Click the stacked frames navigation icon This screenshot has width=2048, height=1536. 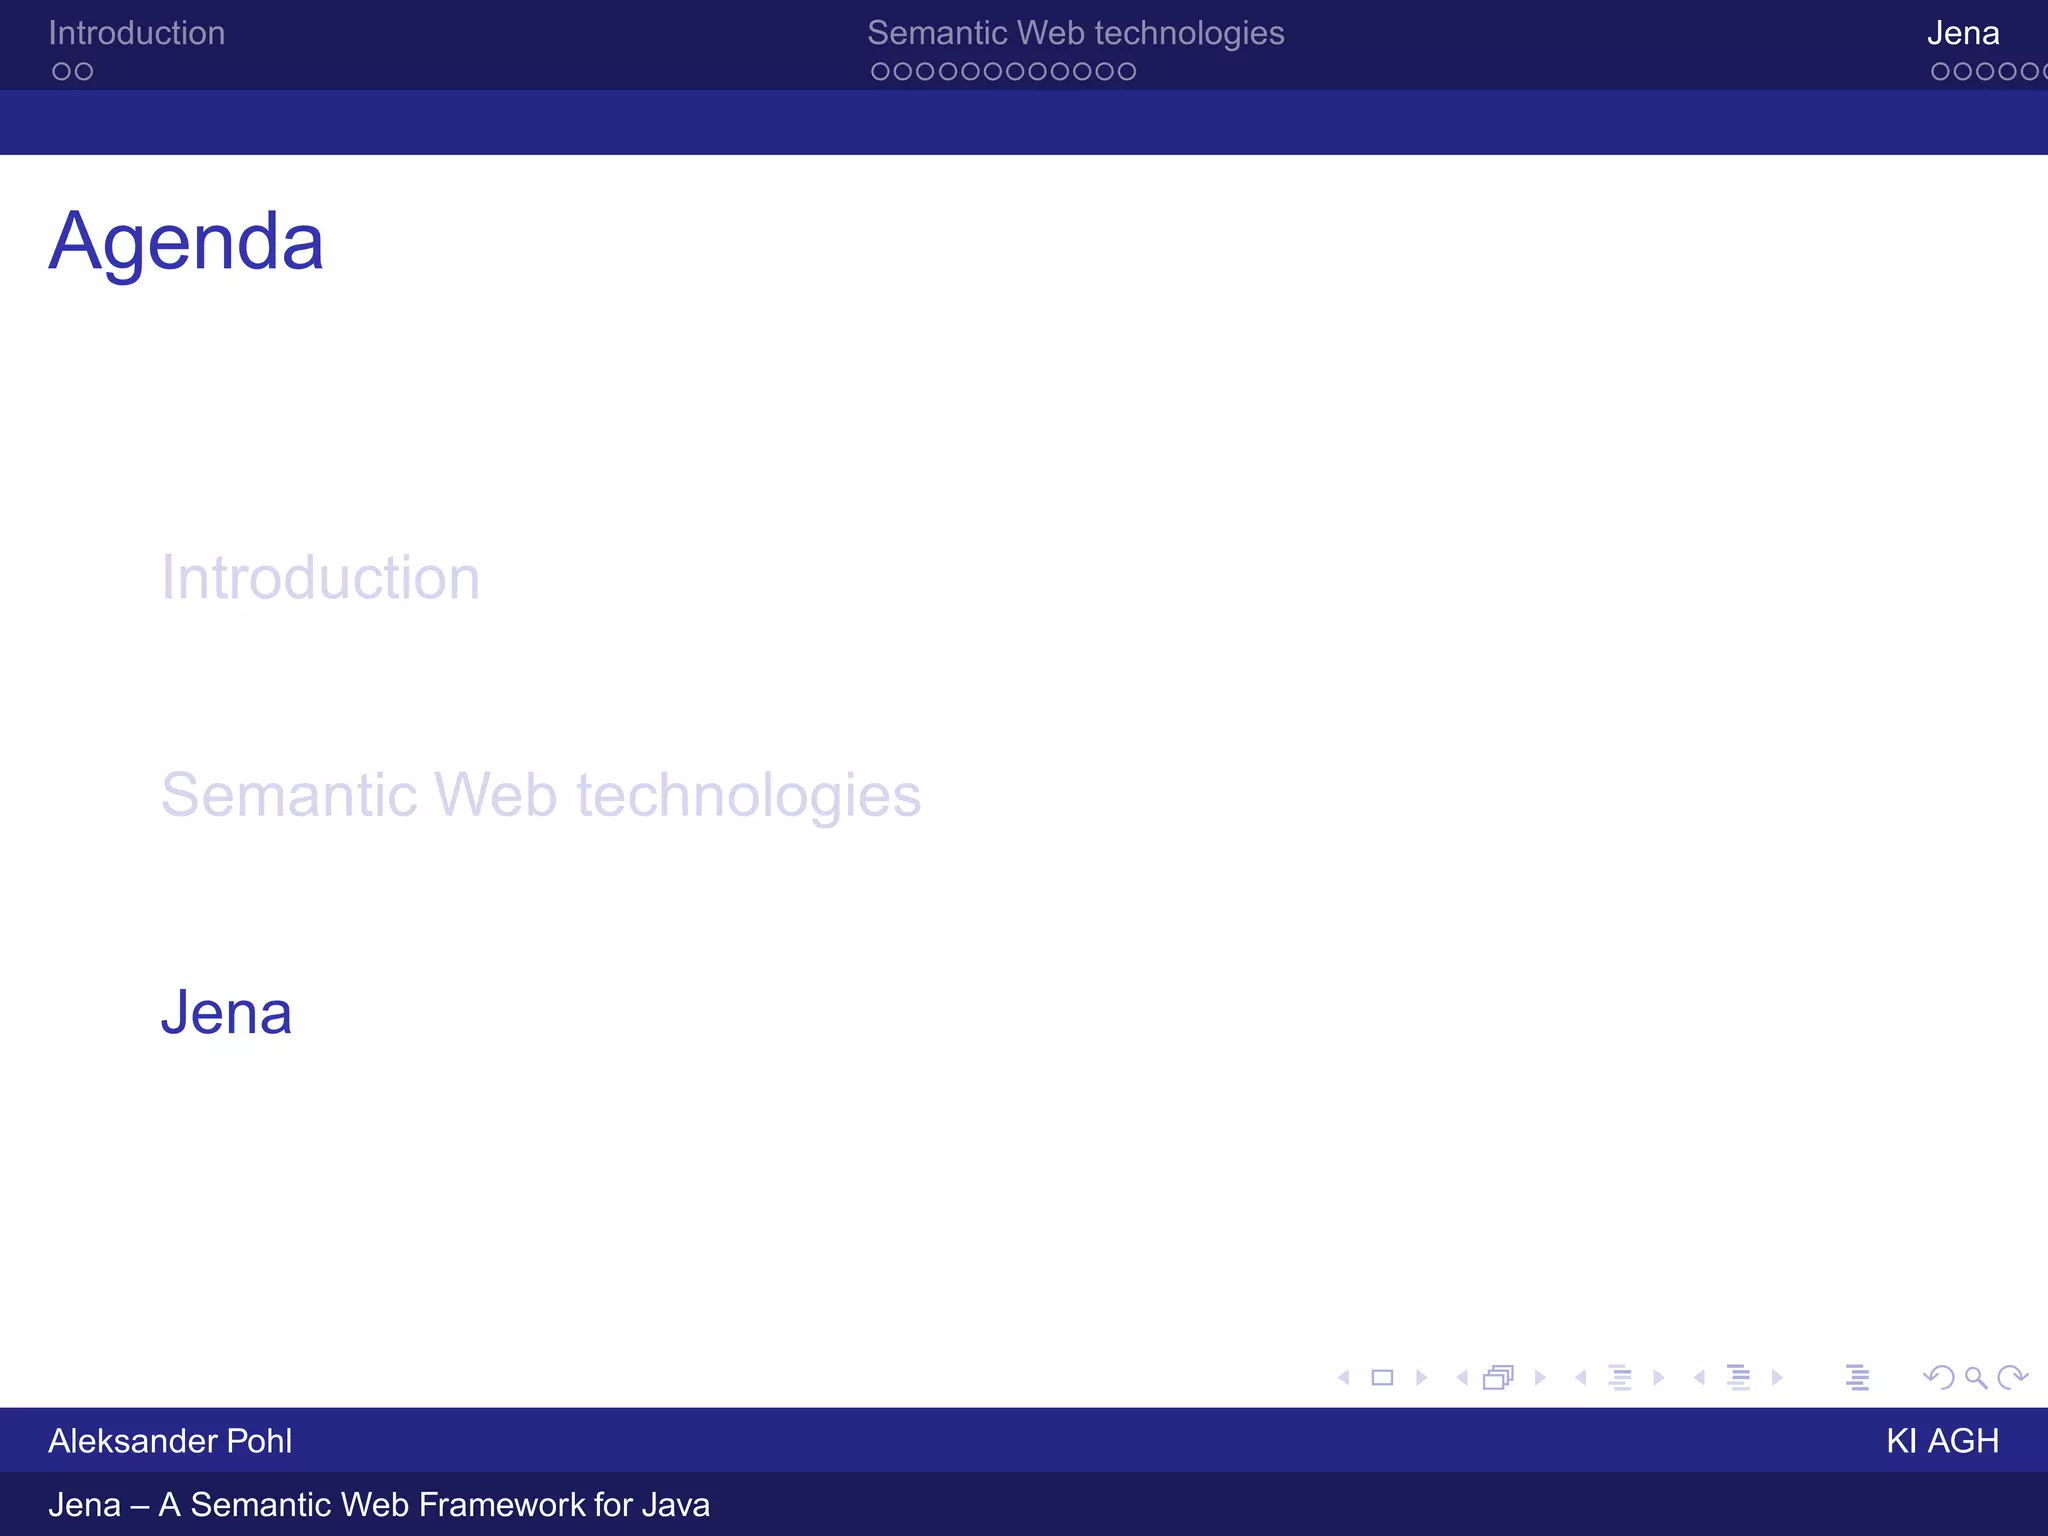(1498, 1378)
